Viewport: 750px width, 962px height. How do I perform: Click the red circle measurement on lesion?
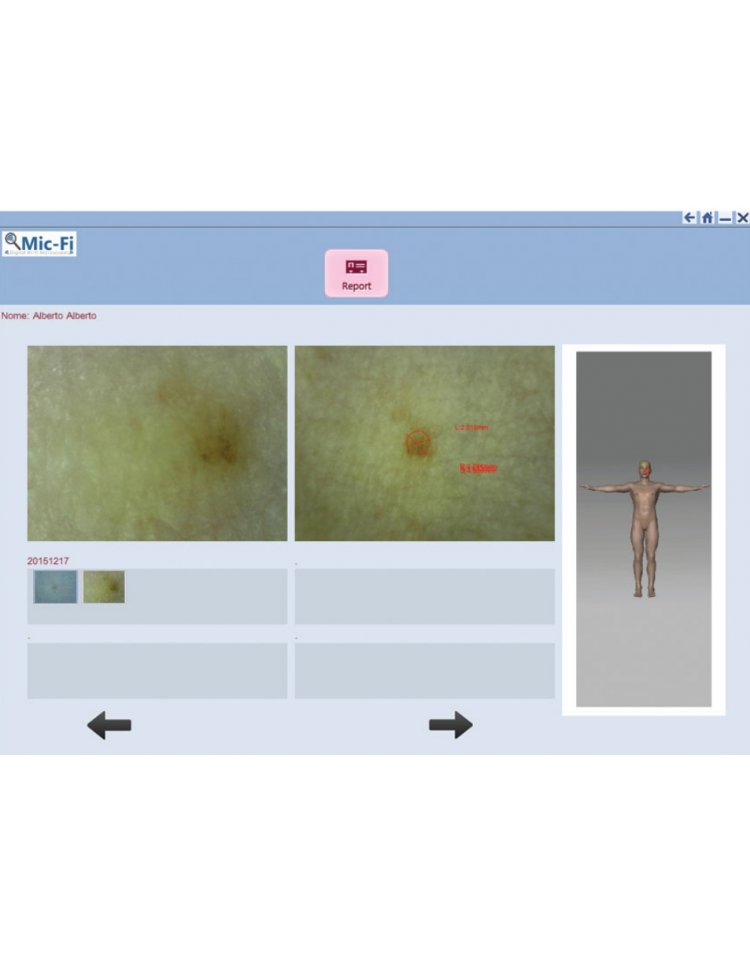tap(418, 442)
